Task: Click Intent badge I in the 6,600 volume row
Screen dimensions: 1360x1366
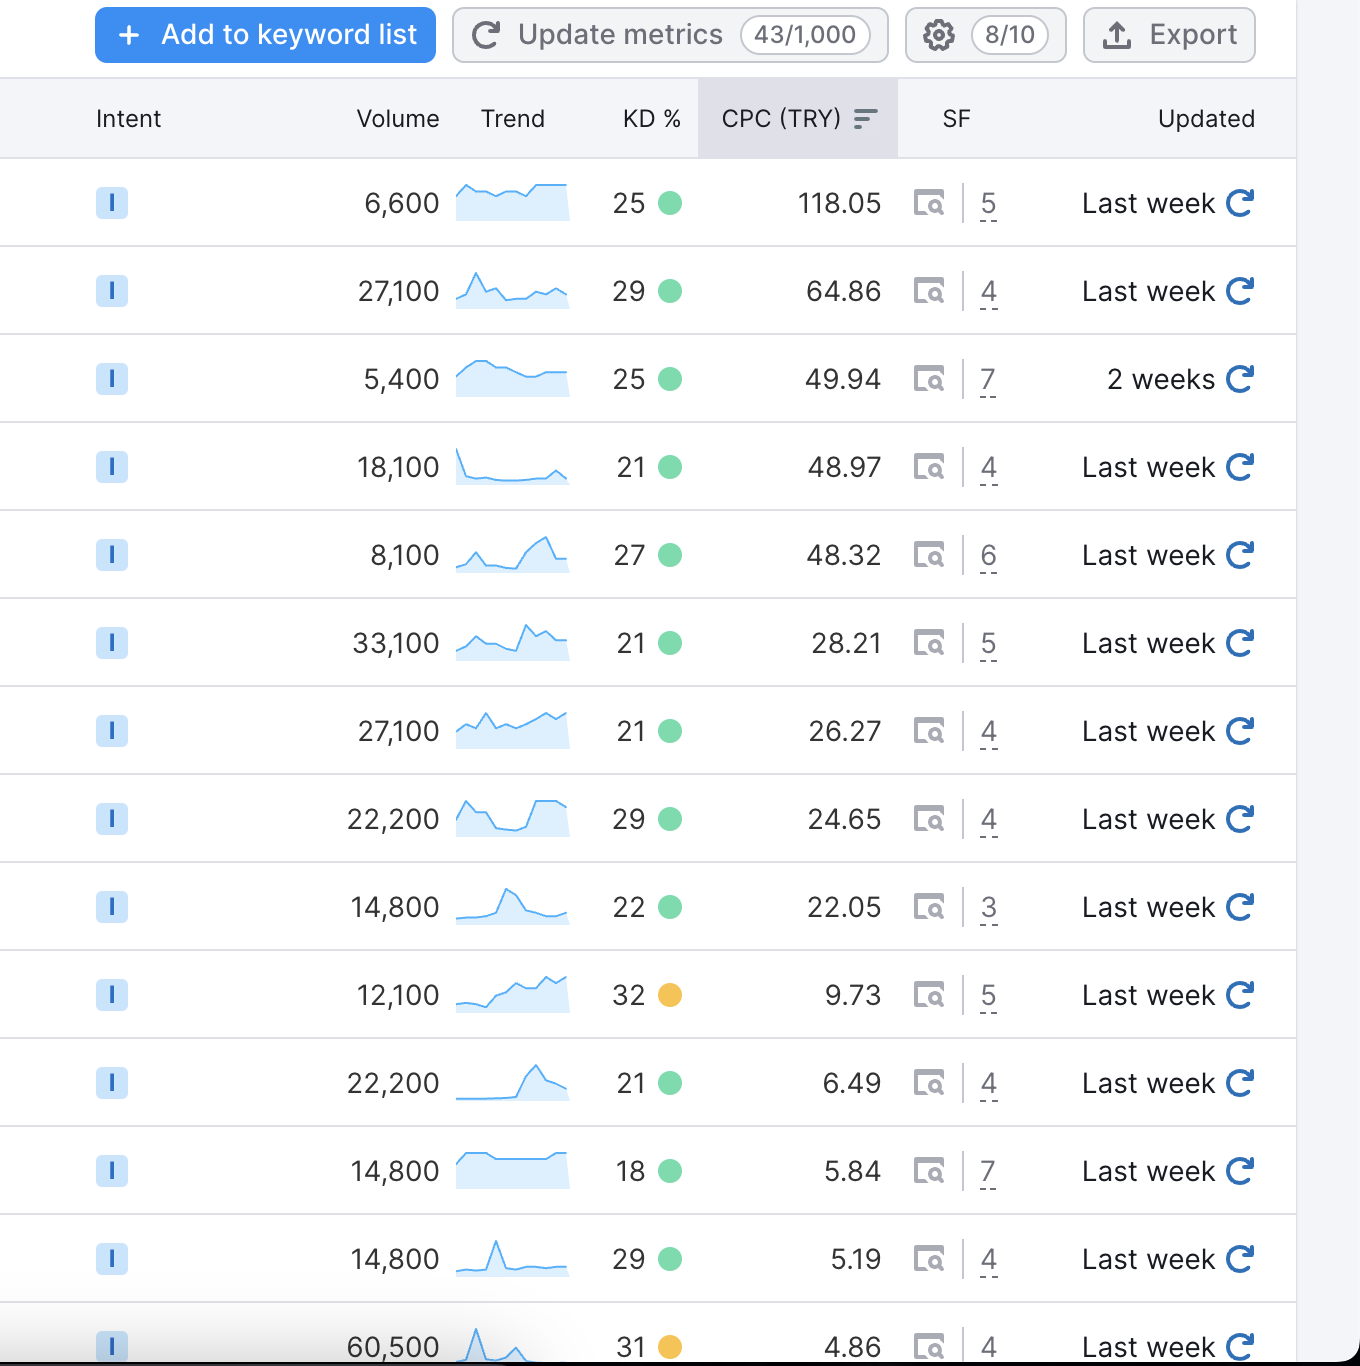Action: [112, 203]
